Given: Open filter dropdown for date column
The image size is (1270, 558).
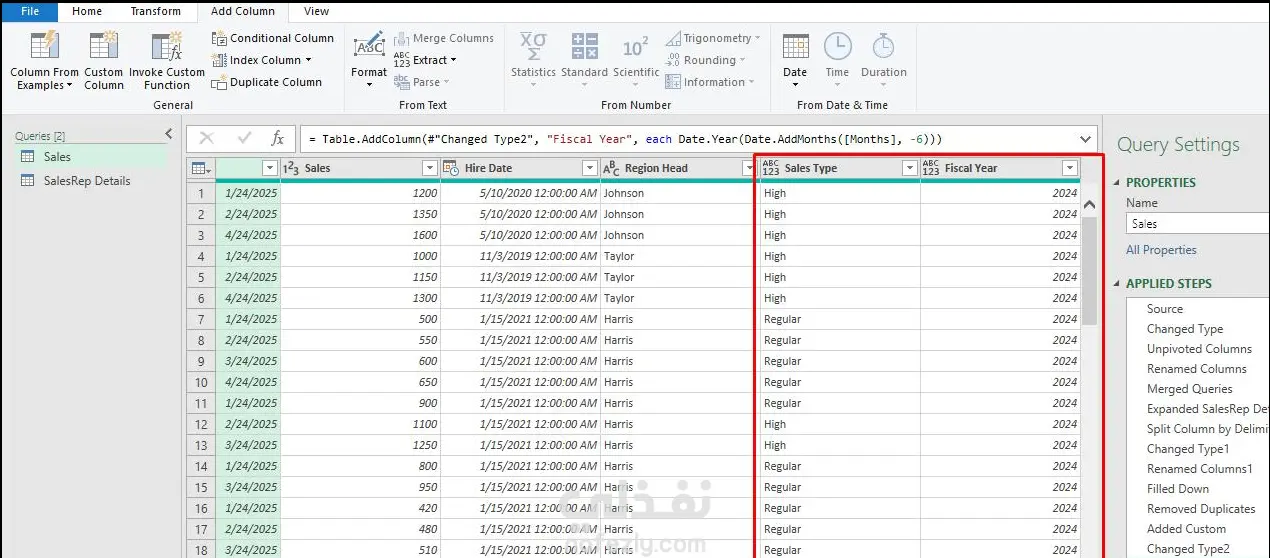Looking at the screenshot, I should coord(269,168).
